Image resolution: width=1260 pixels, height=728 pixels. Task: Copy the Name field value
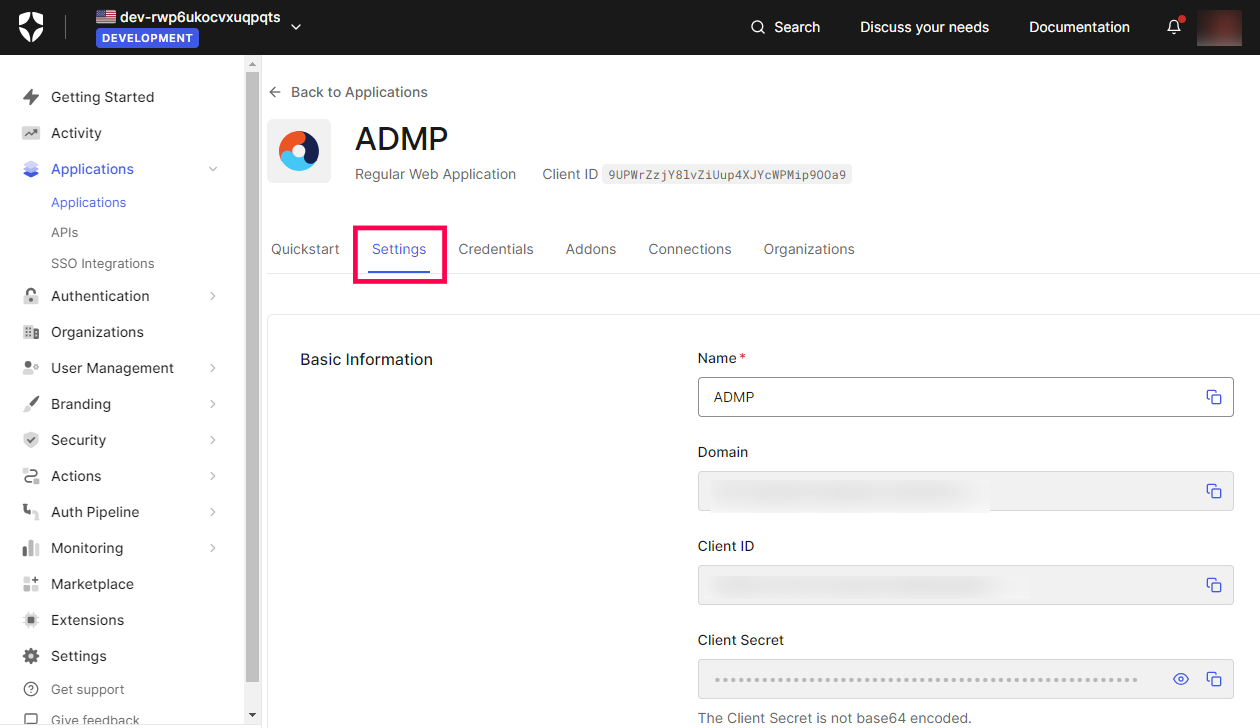[x=1213, y=397]
